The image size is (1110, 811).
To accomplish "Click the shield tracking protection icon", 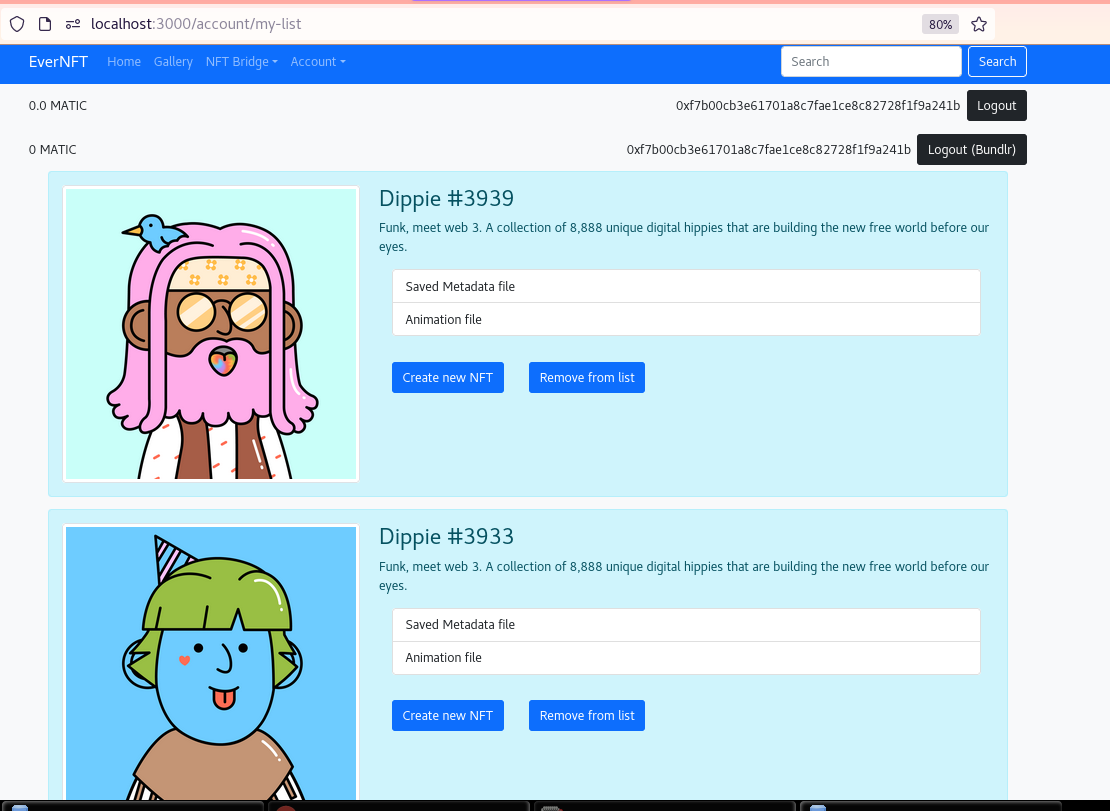I will pos(17,24).
